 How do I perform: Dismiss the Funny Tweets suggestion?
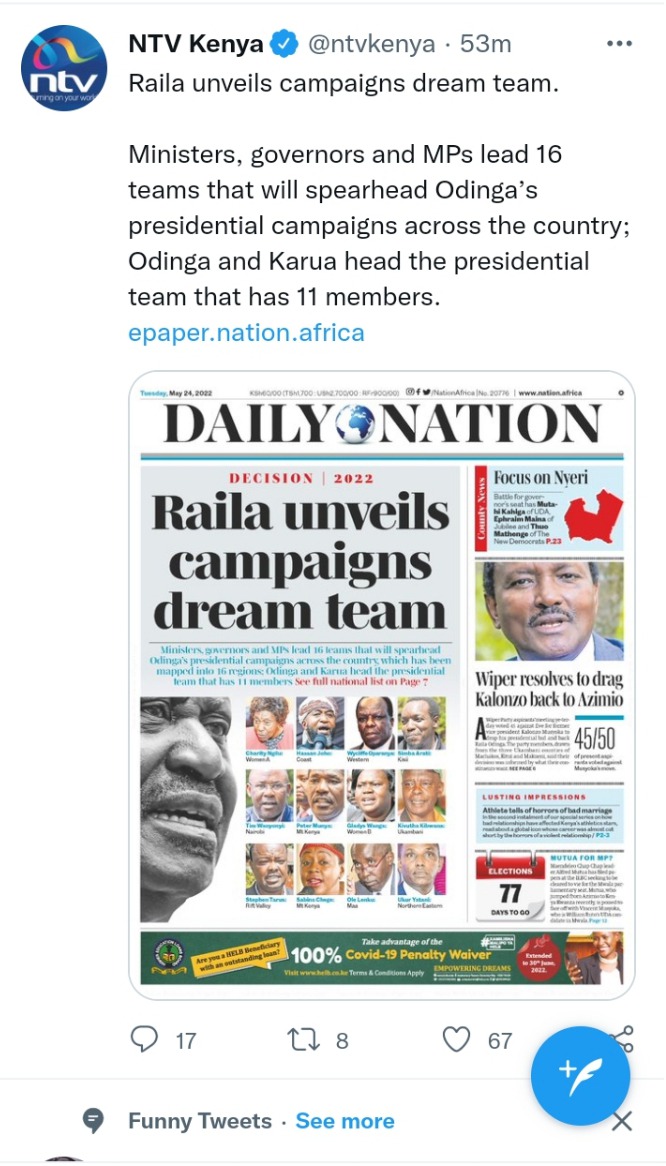coord(621,1121)
